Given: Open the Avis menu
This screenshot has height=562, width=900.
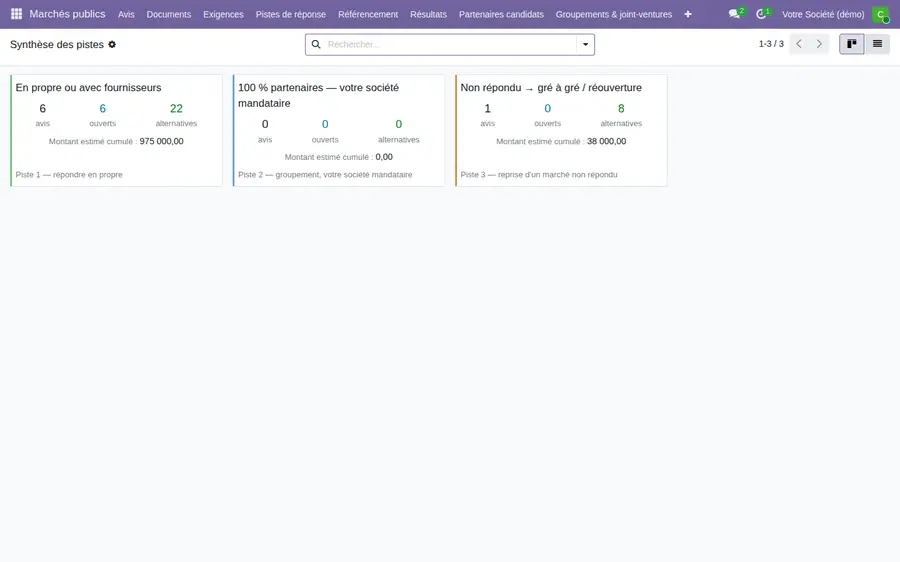Looking at the screenshot, I should [126, 14].
